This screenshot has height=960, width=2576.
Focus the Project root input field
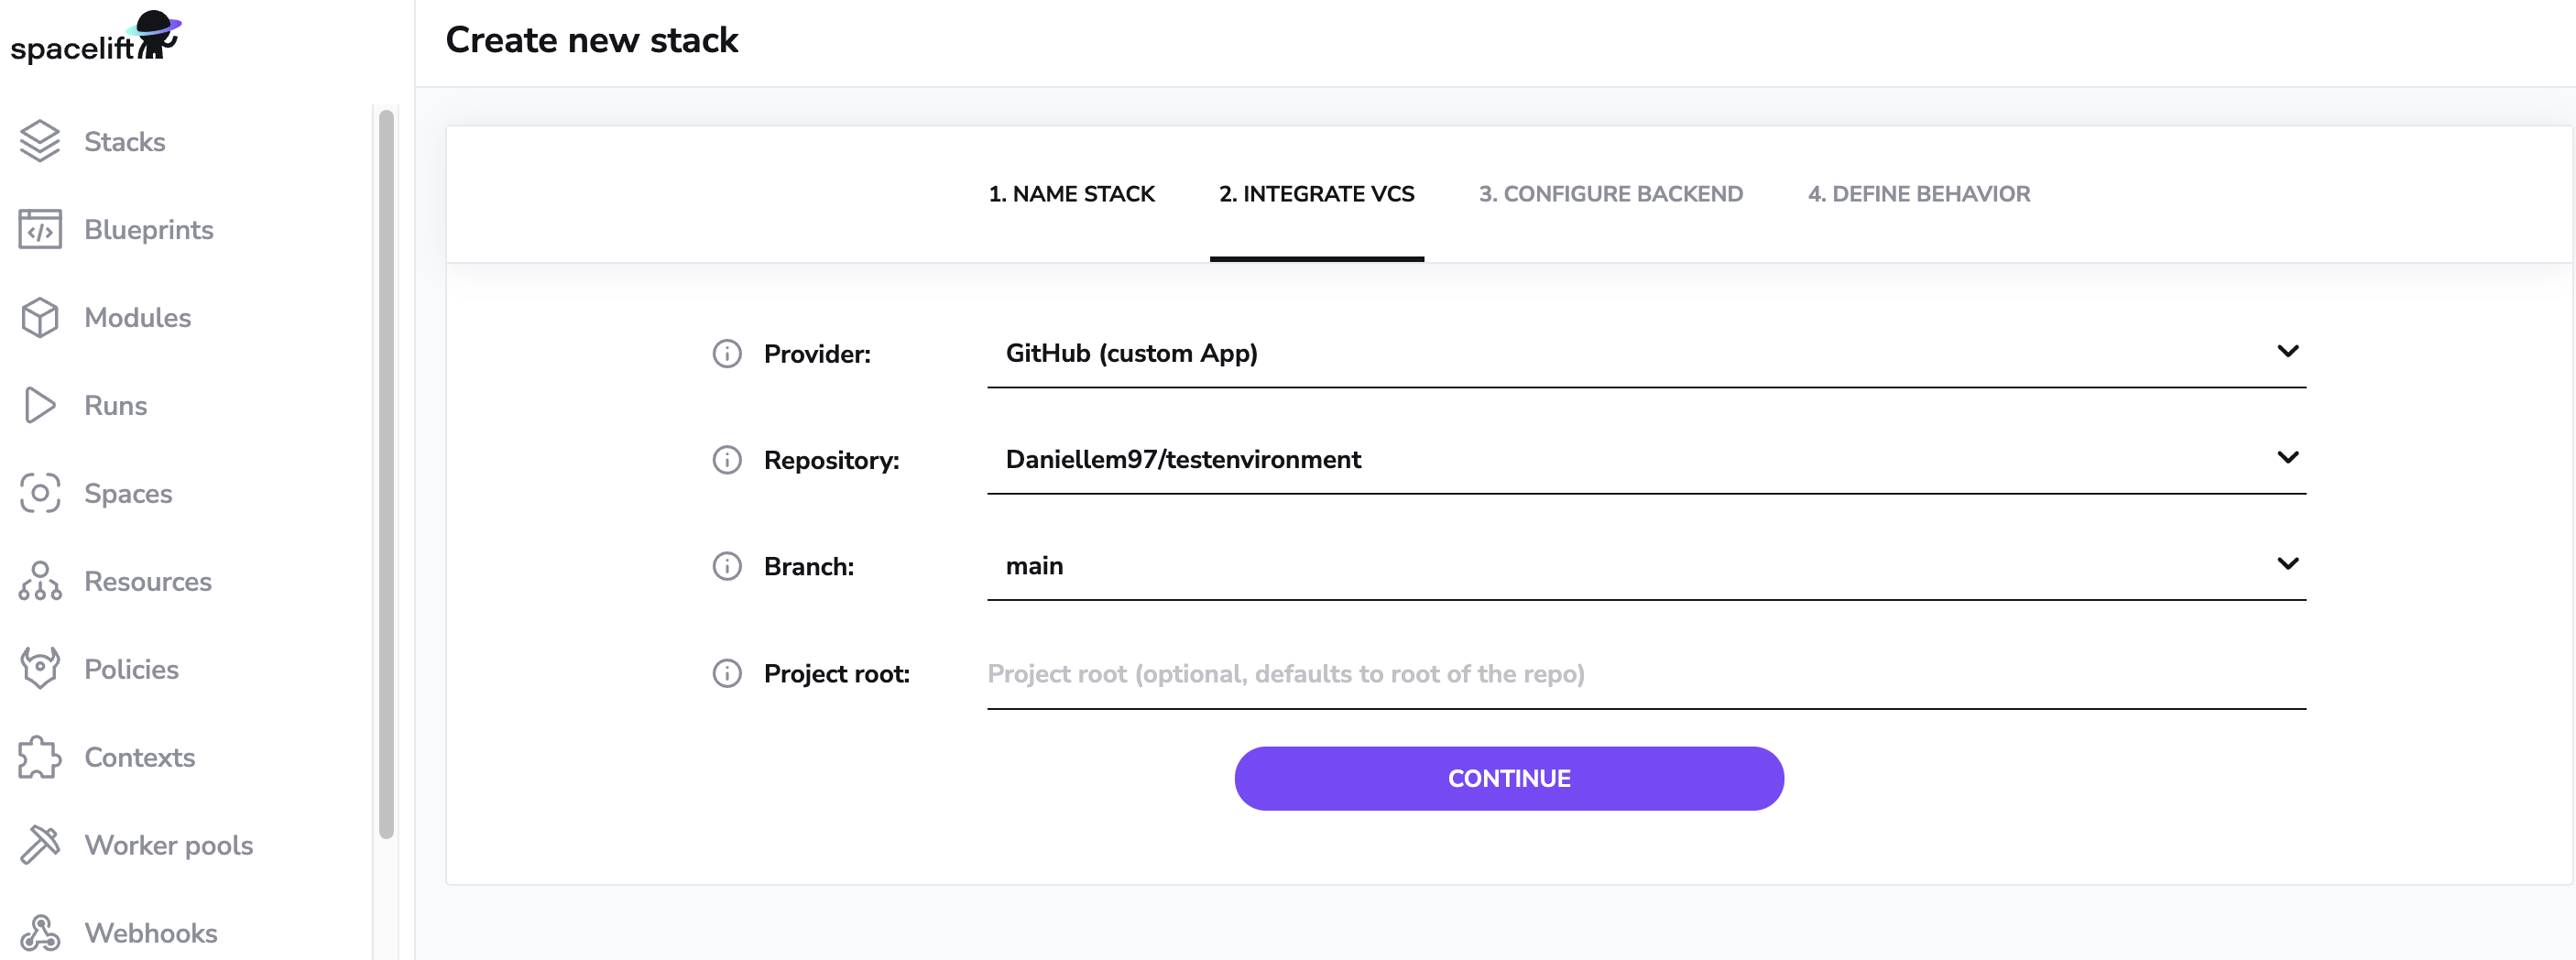[x=1645, y=674]
